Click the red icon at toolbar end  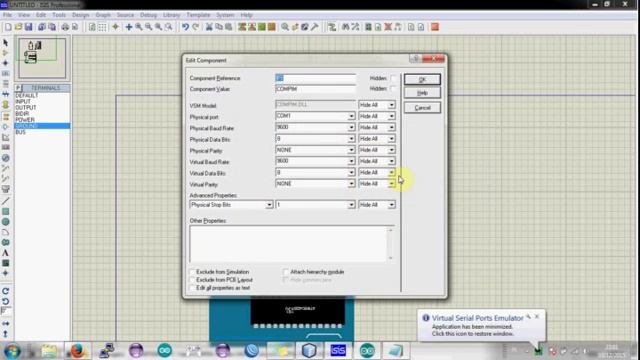[435, 27]
